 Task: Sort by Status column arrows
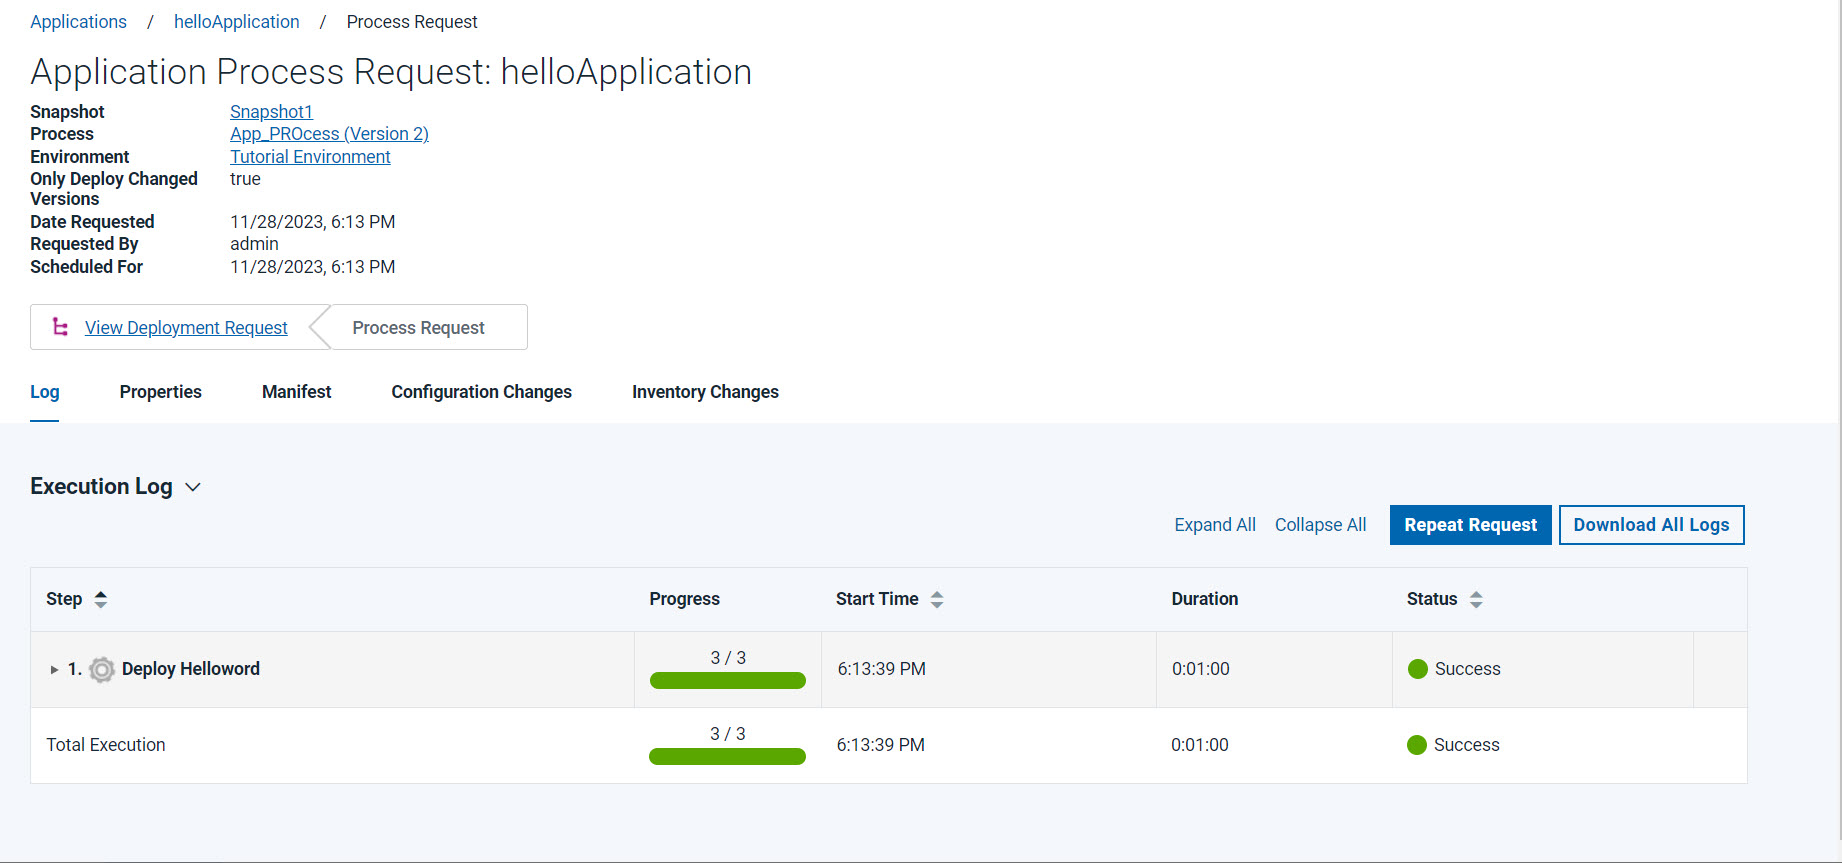[1476, 599]
